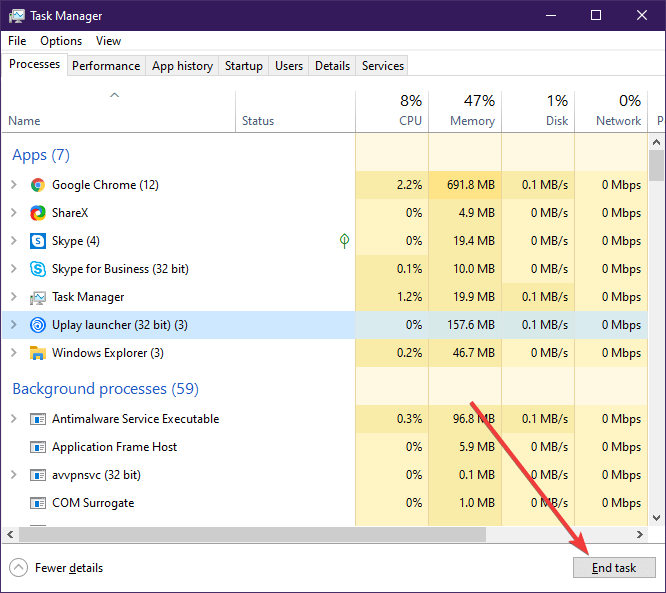666x593 pixels.
Task: Click the Uplay launcher icon
Action: (x=38, y=325)
